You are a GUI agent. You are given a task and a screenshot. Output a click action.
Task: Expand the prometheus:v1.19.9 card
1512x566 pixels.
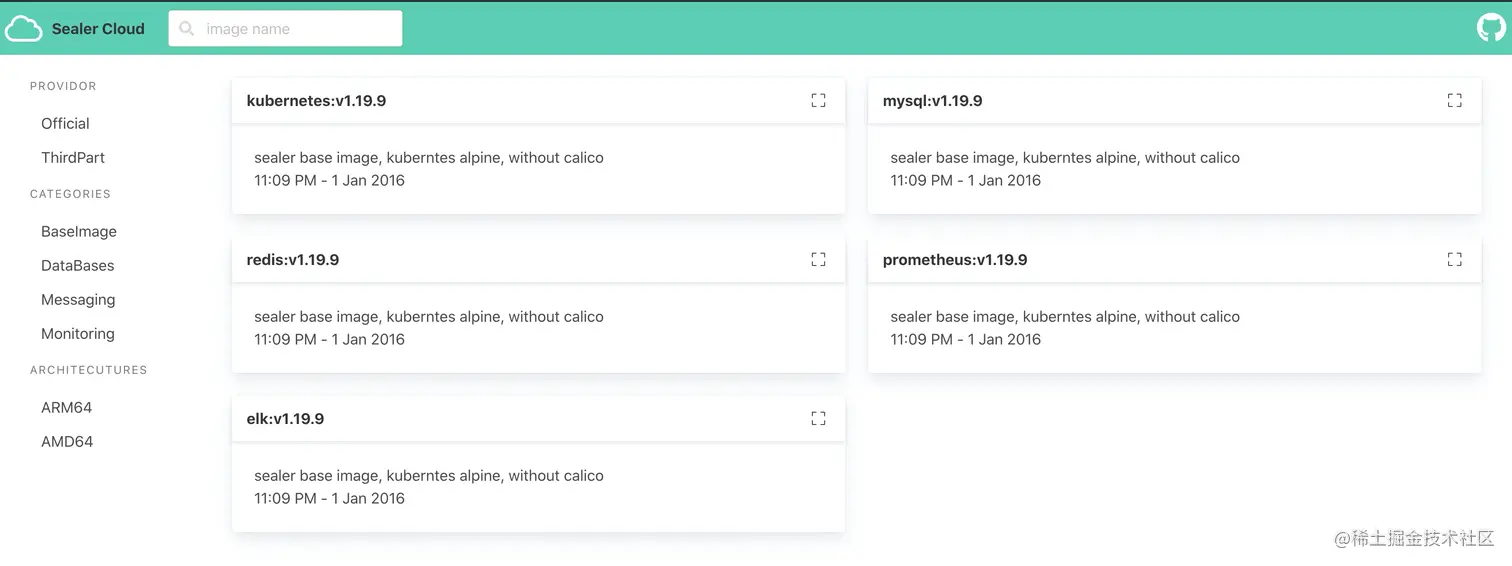1454,259
